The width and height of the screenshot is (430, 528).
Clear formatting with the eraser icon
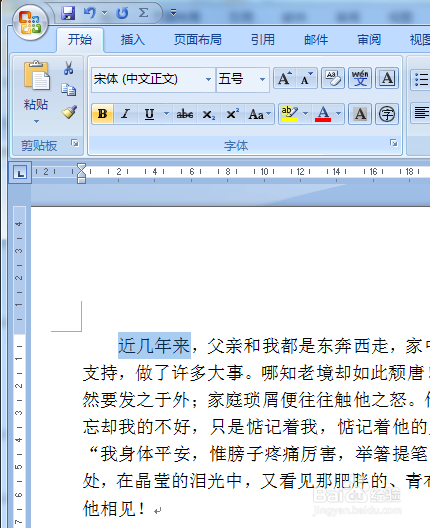pyautogui.click(x=333, y=79)
